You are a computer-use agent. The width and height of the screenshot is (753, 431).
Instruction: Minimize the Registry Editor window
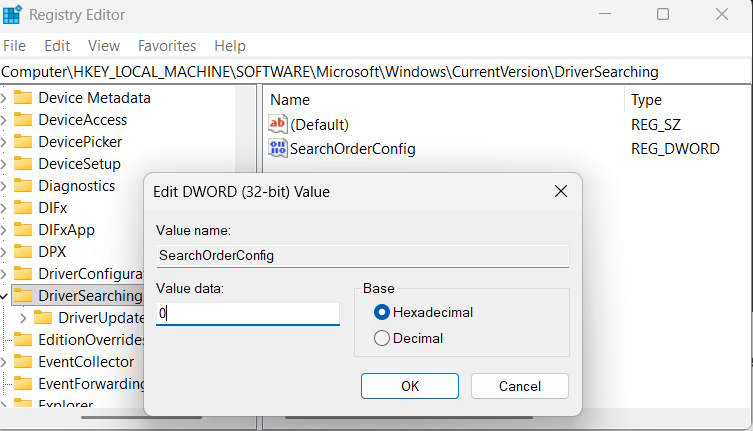(x=605, y=14)
